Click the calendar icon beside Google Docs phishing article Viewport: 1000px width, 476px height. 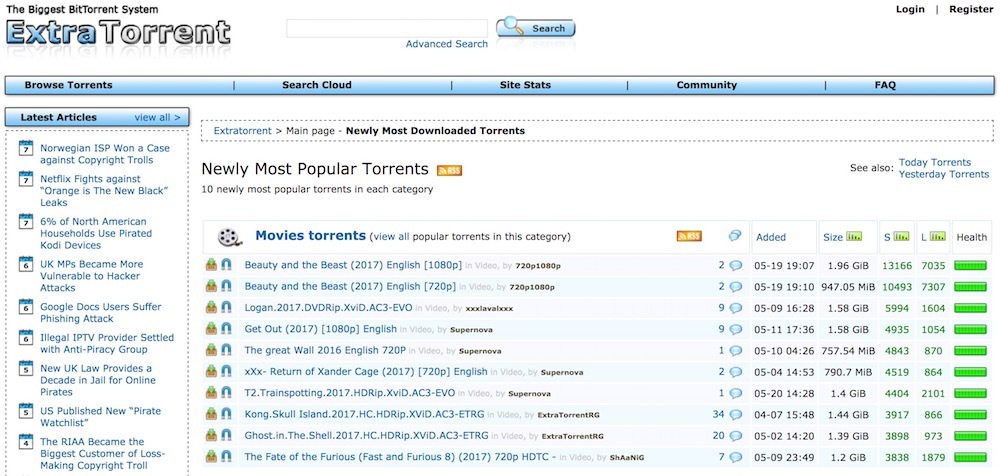tap(26, 306)
